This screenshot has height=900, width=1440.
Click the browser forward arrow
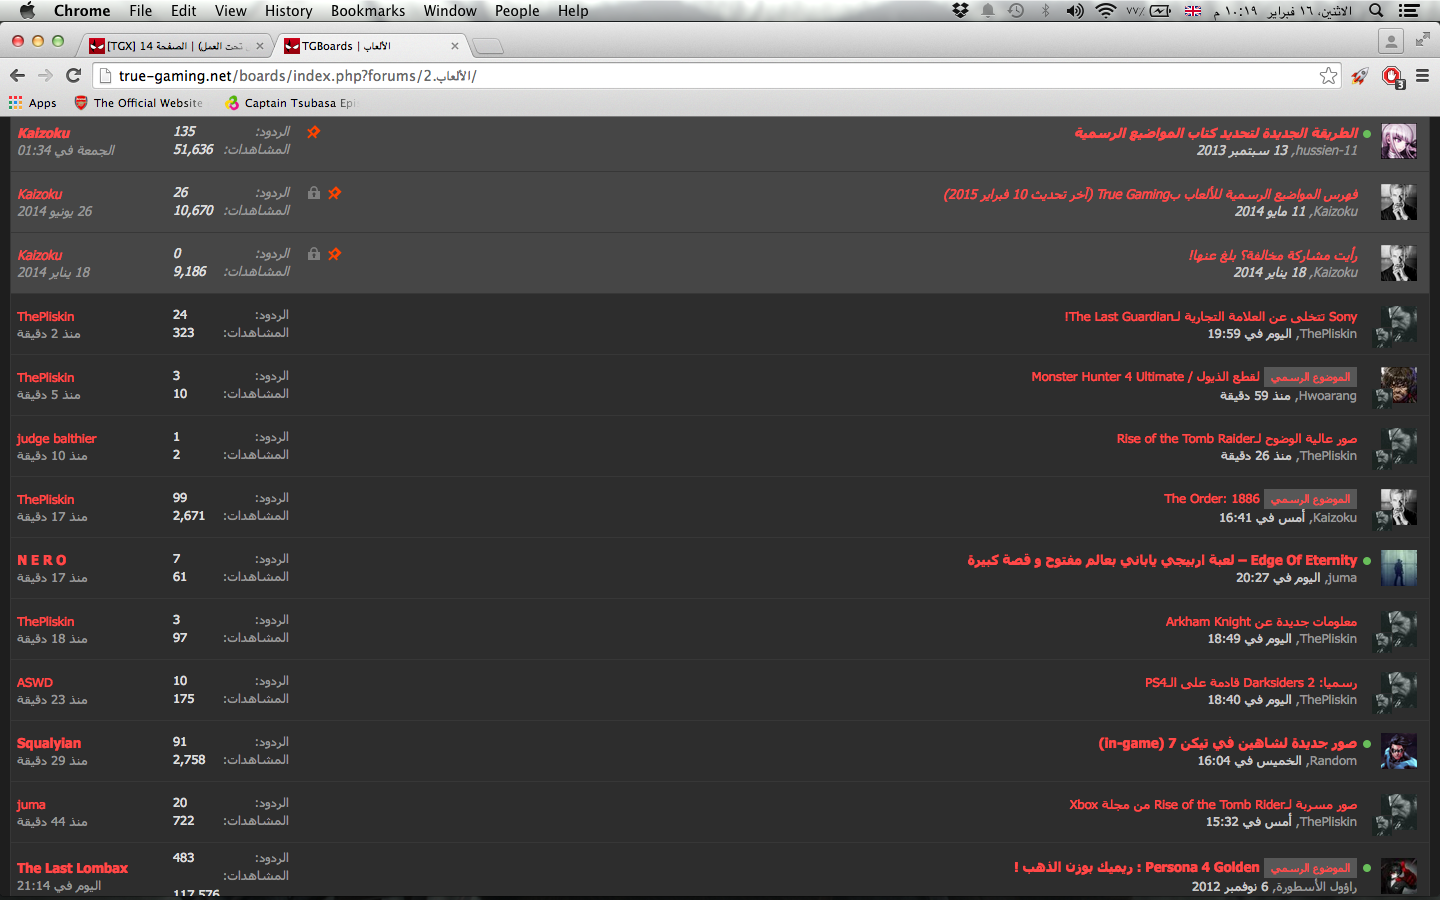pos(45,75)
